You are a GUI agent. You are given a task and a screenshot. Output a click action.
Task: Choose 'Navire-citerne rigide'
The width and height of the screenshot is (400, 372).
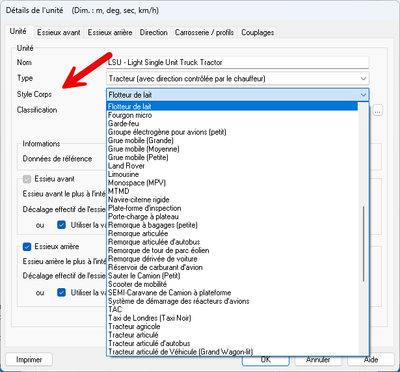232,200
